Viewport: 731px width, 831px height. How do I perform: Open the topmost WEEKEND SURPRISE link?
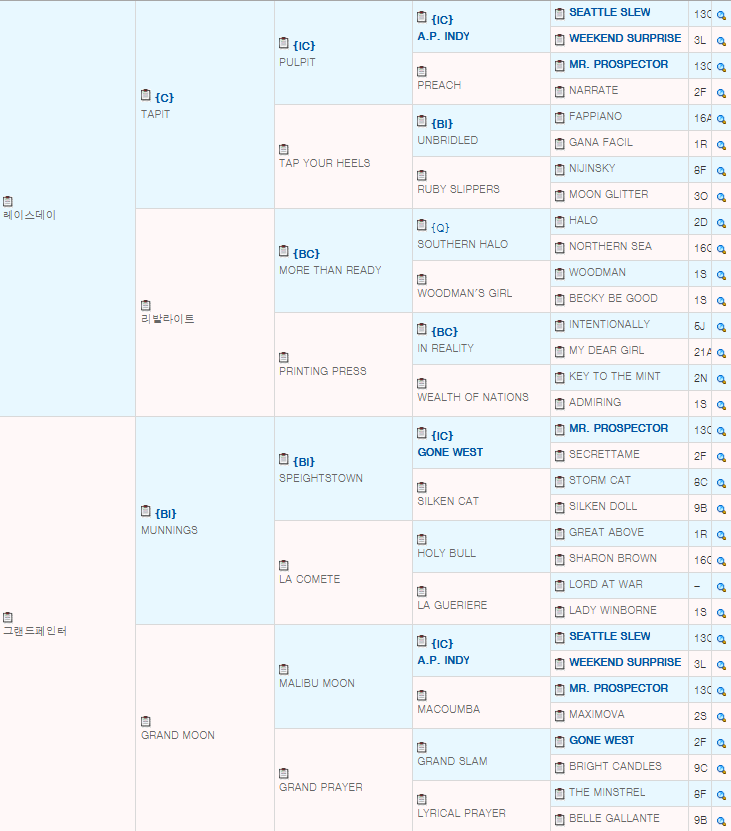tap(625, 38)
